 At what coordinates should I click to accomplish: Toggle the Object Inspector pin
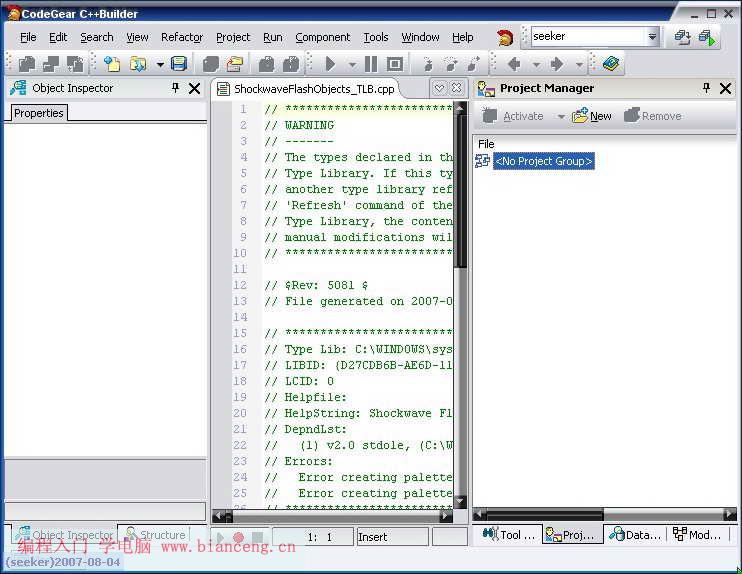coord(175,88)
